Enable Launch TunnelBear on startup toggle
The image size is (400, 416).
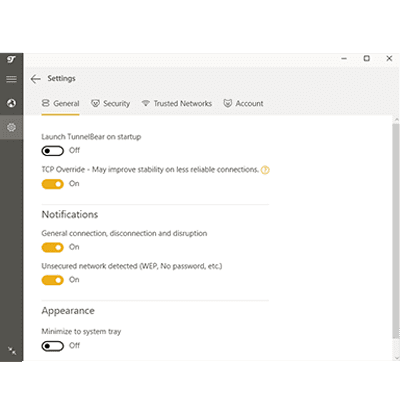click(x=53, y=151)
